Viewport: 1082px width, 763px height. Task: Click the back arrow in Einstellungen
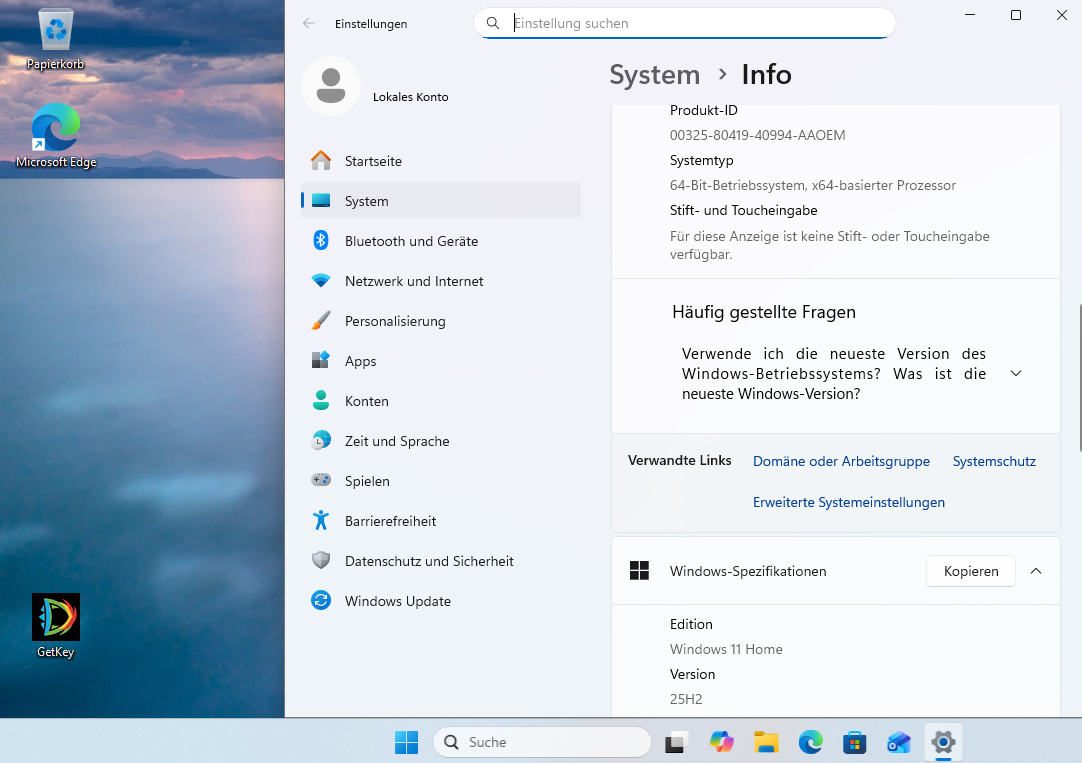click(x=309, y=23)
